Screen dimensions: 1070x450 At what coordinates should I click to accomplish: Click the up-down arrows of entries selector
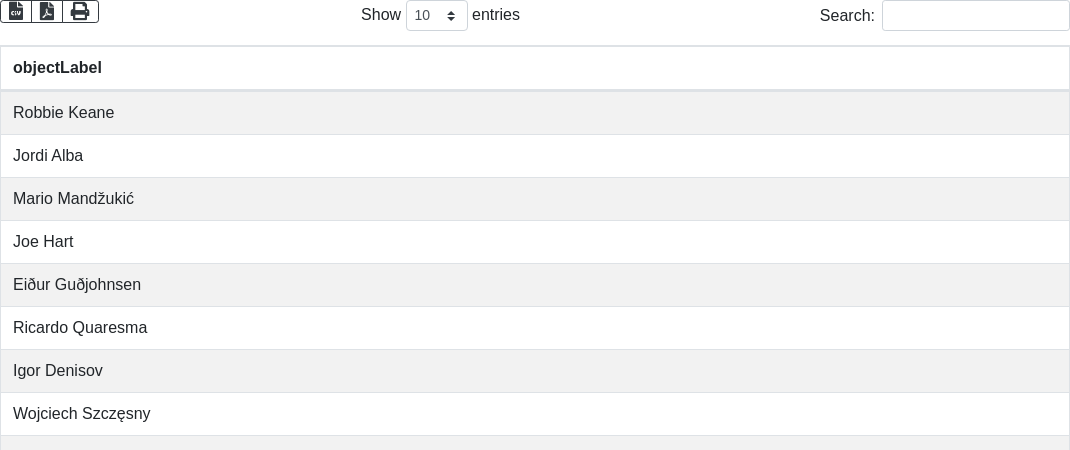click(x=451, y=16)
